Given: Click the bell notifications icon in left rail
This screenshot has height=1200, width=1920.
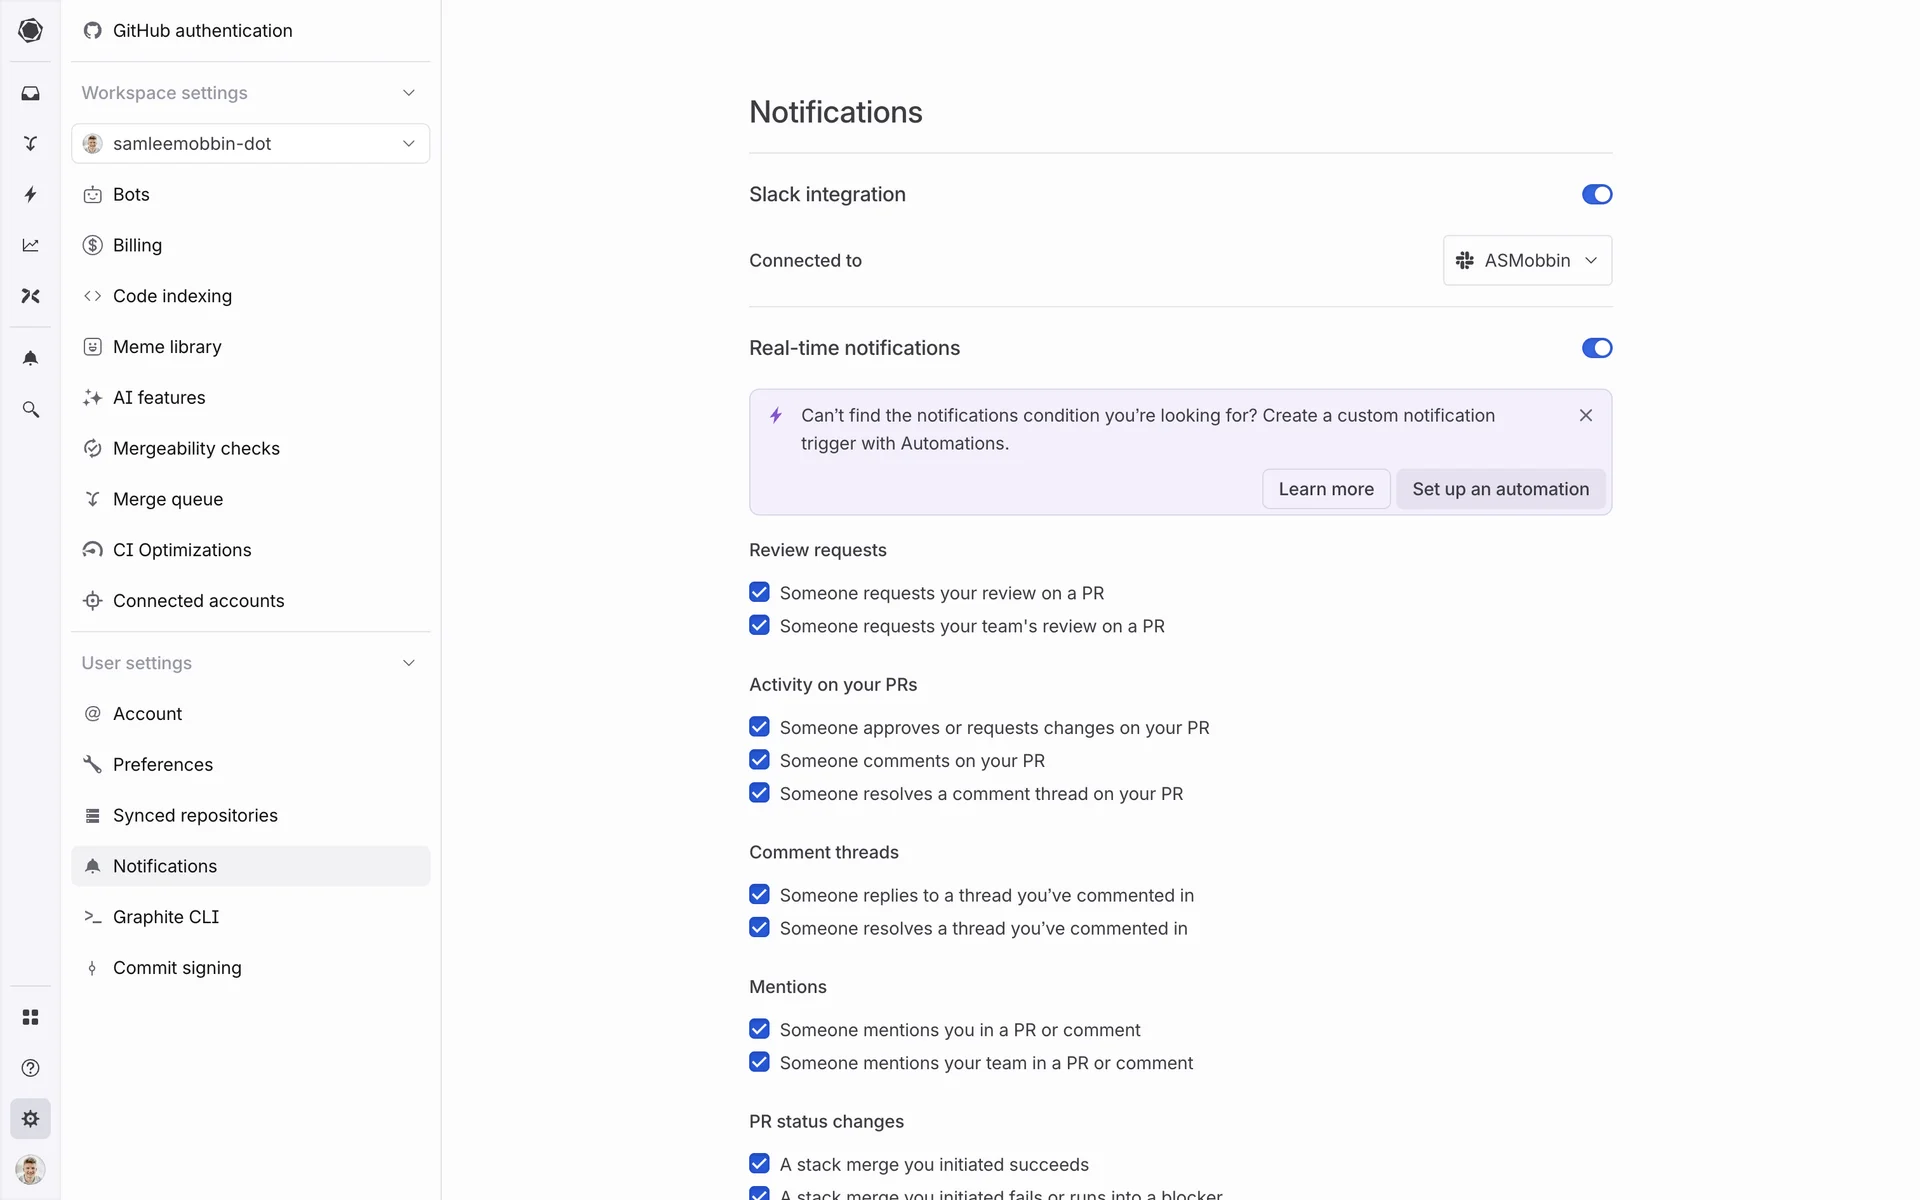Looking at the screenshot, I should (30, 358).
